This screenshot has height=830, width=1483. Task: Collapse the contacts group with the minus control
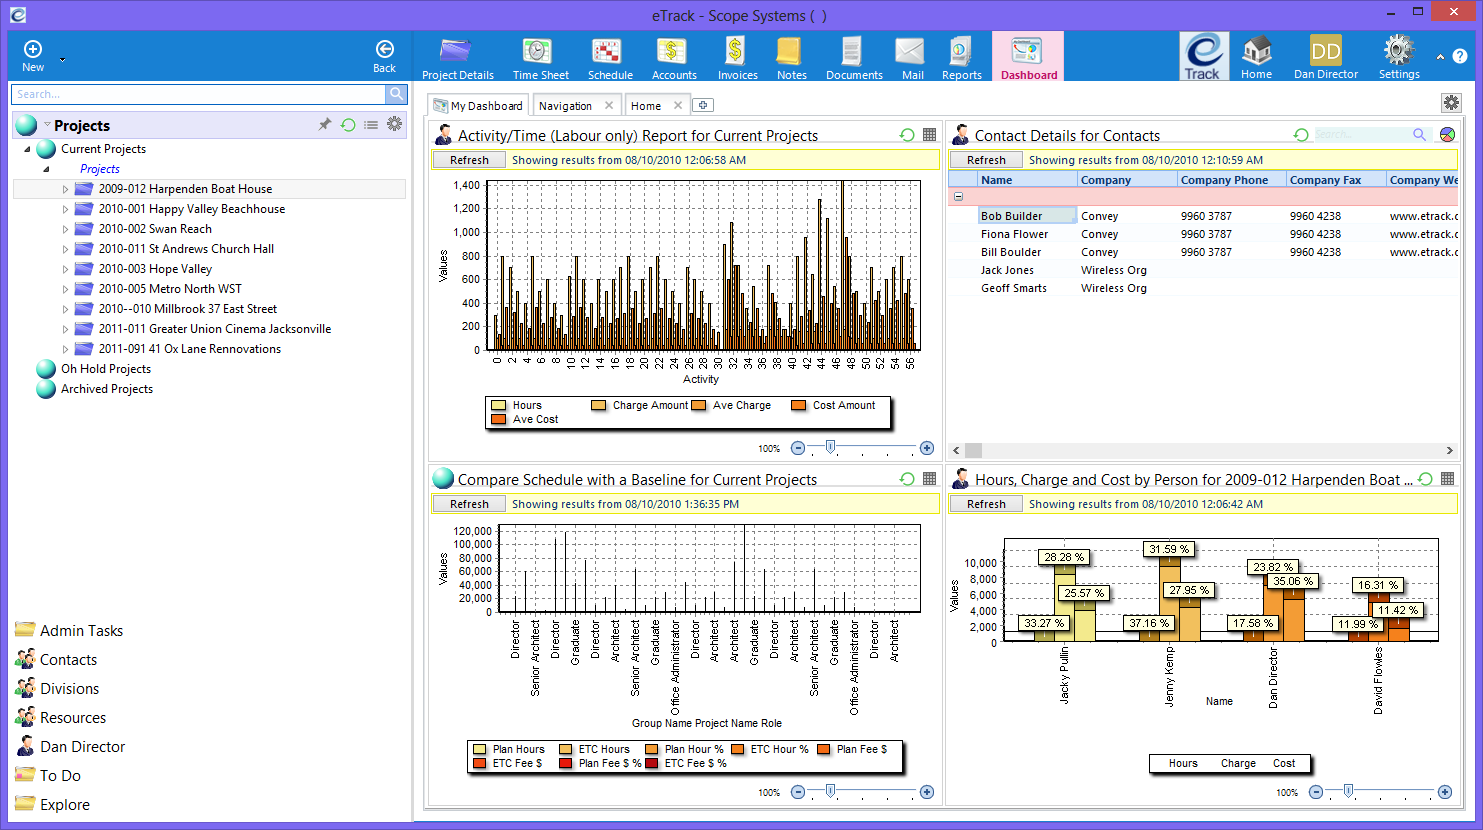(x=958, y=196)
